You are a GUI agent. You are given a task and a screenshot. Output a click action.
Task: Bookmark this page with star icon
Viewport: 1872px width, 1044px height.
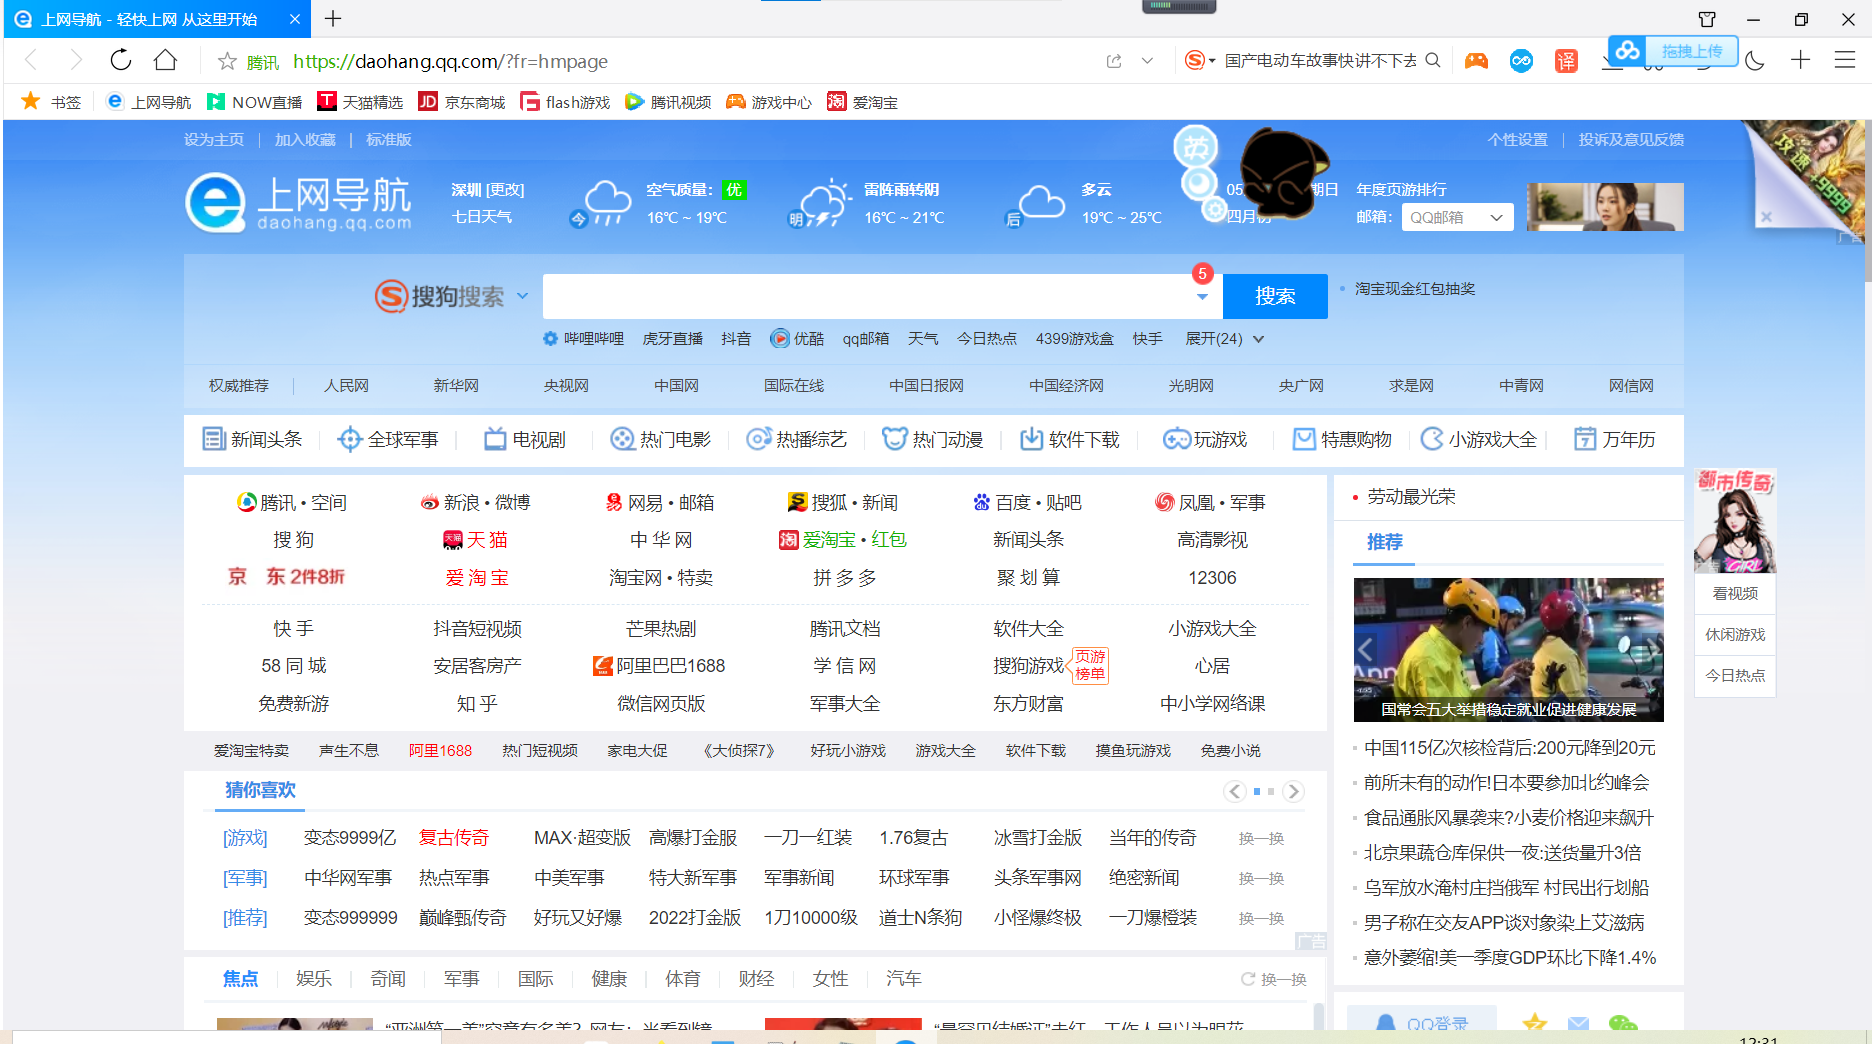227,61
